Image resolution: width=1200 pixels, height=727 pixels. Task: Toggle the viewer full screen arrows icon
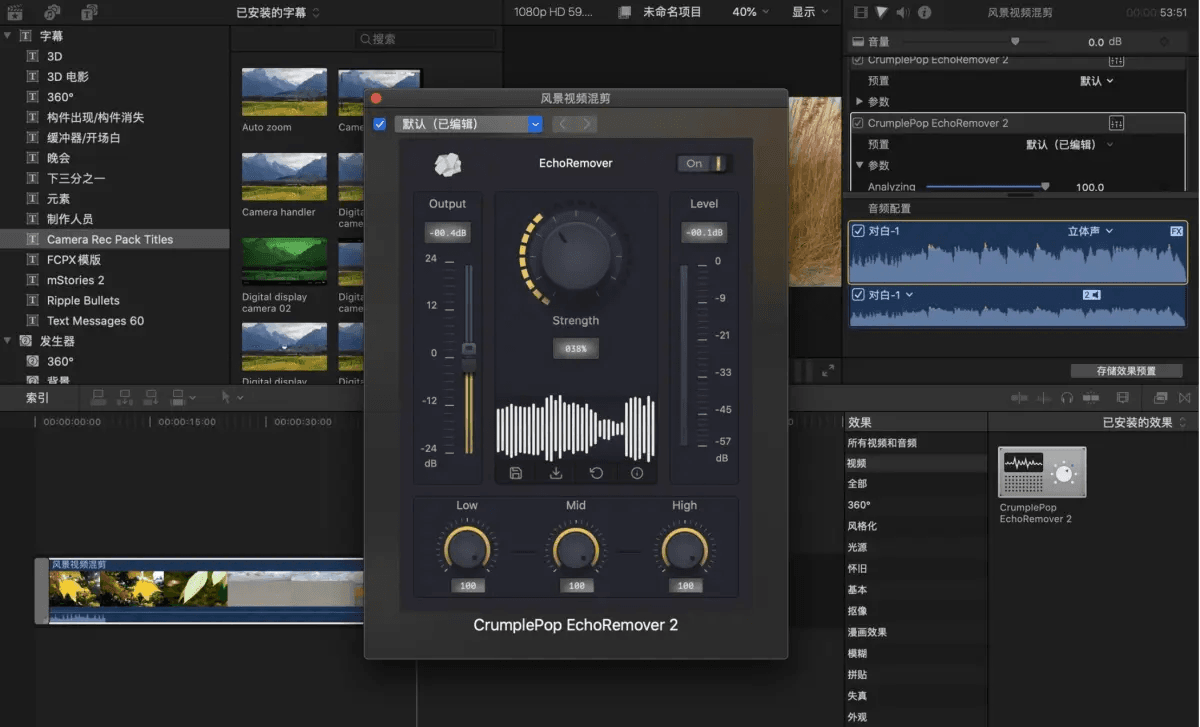pyautogui.click(x=828, y=370)
